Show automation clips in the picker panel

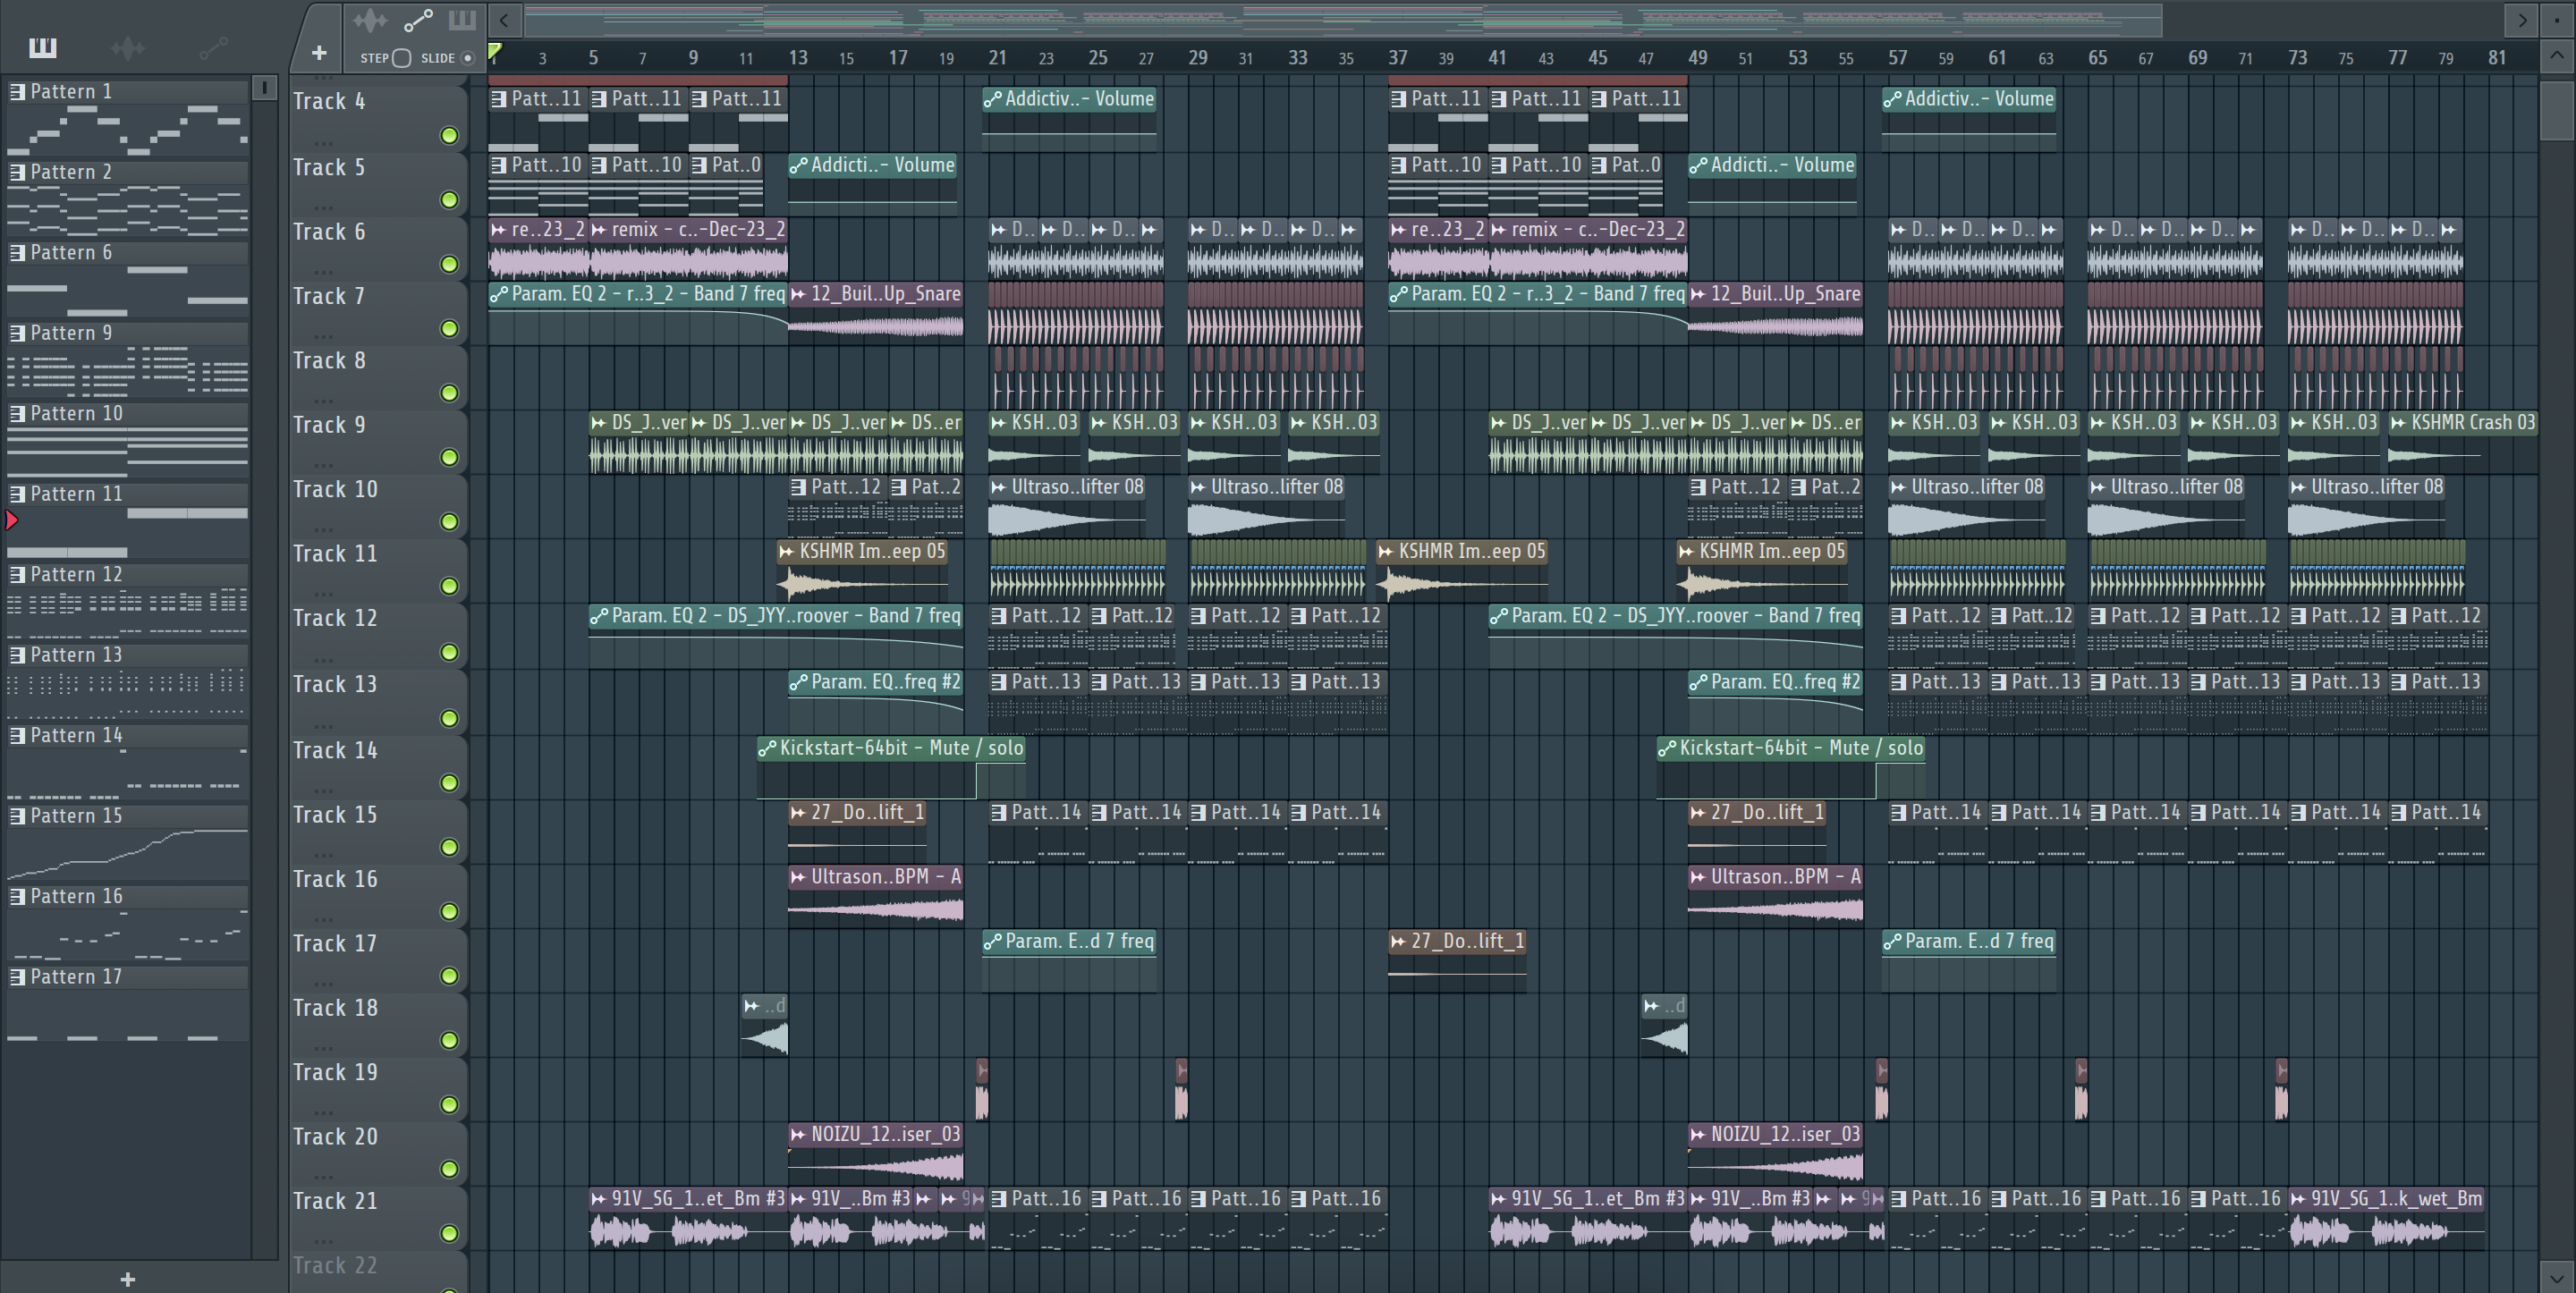(x=212, y=47)
